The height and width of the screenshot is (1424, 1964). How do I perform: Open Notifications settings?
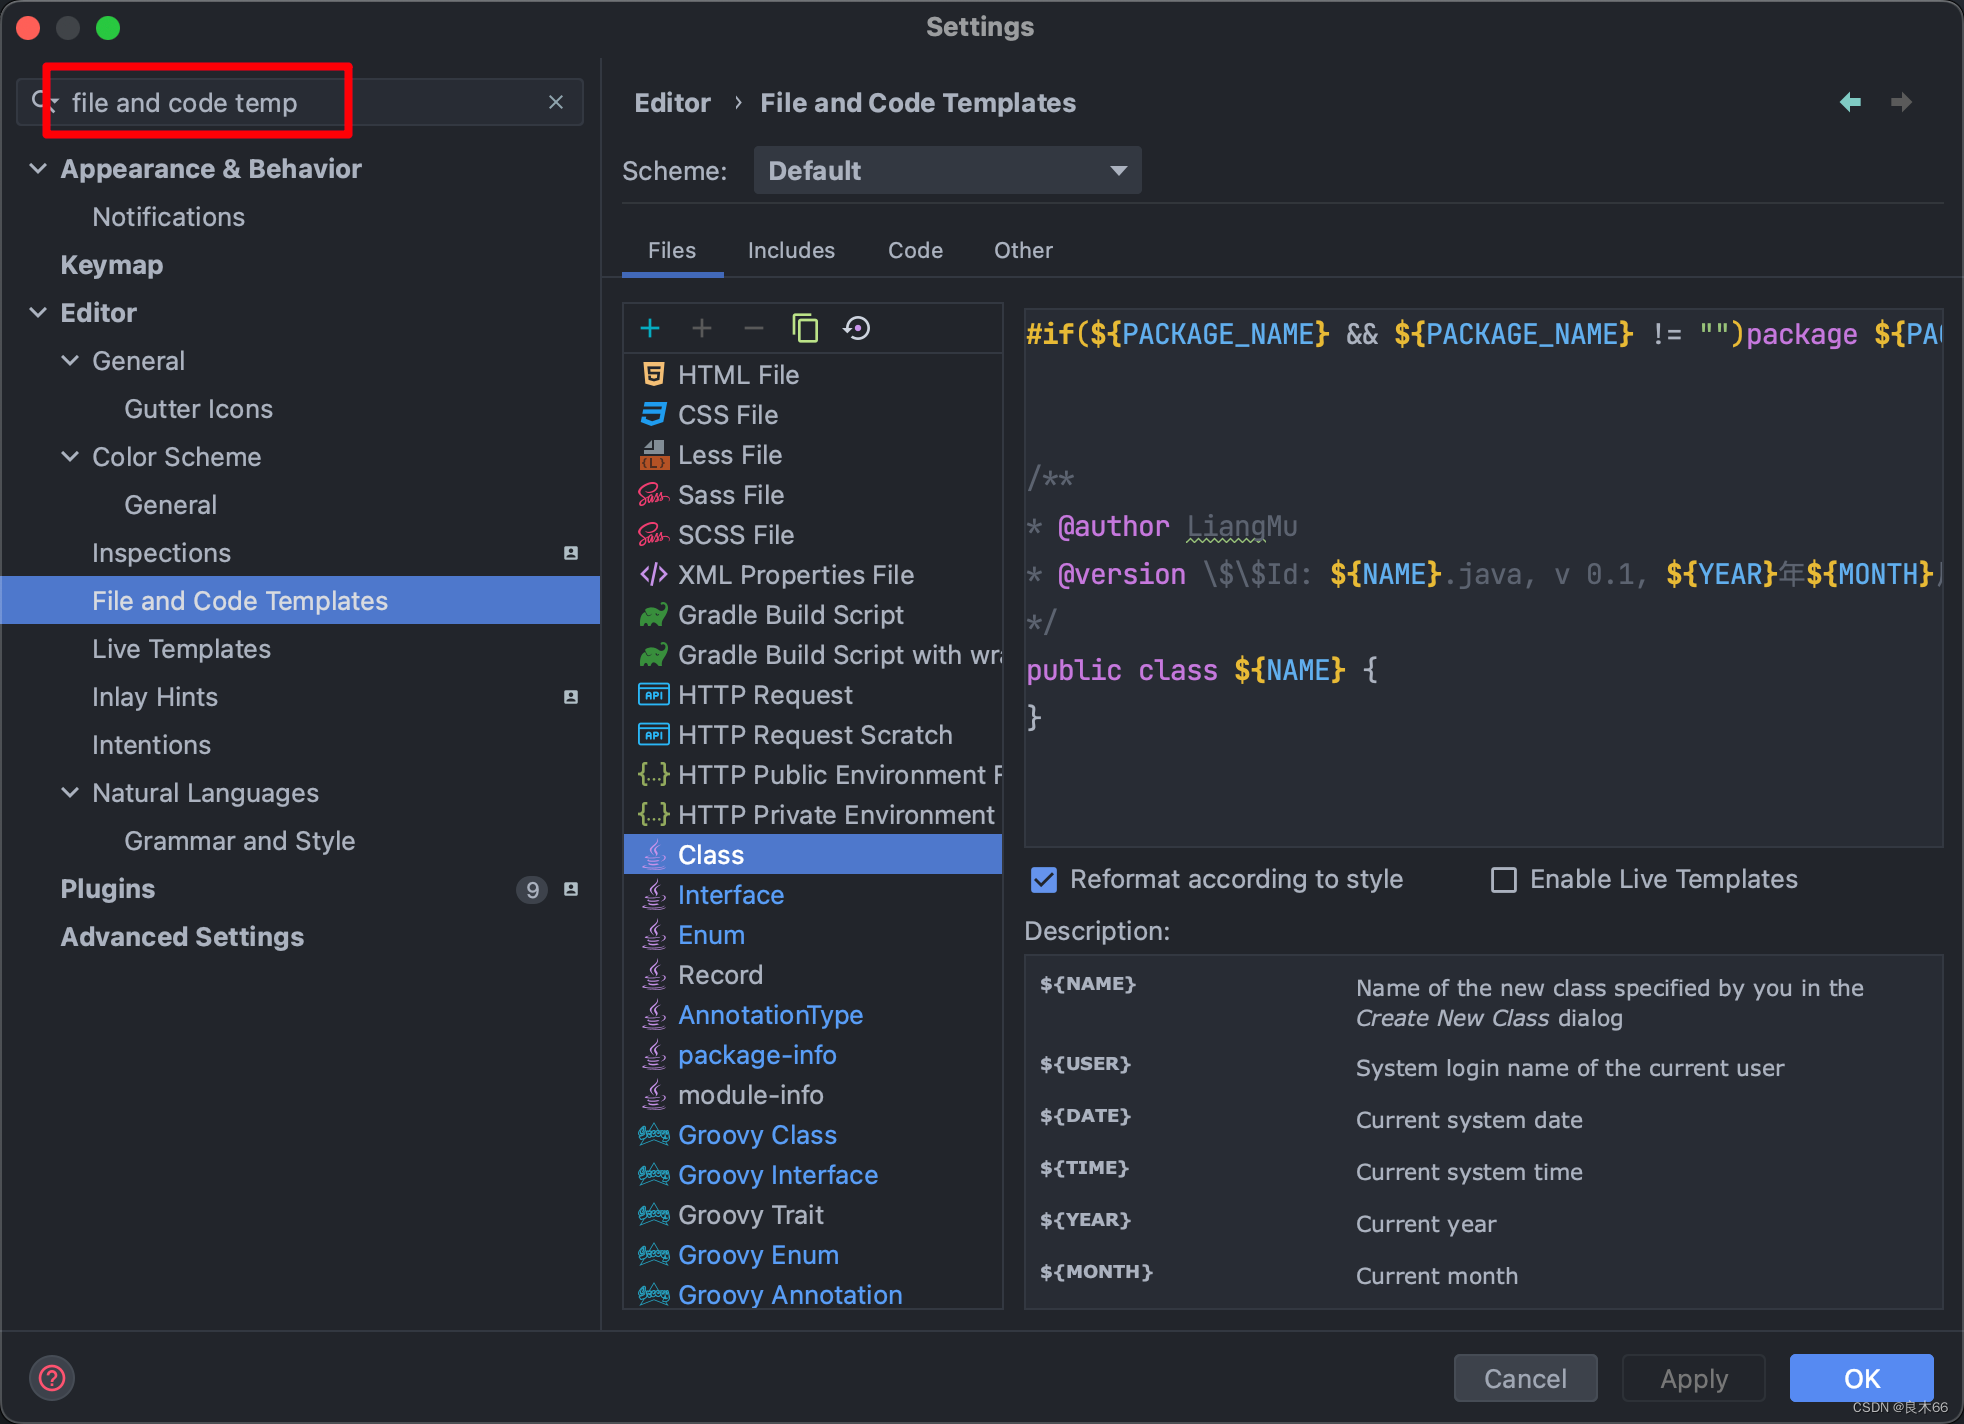click(x=300, y=217)
